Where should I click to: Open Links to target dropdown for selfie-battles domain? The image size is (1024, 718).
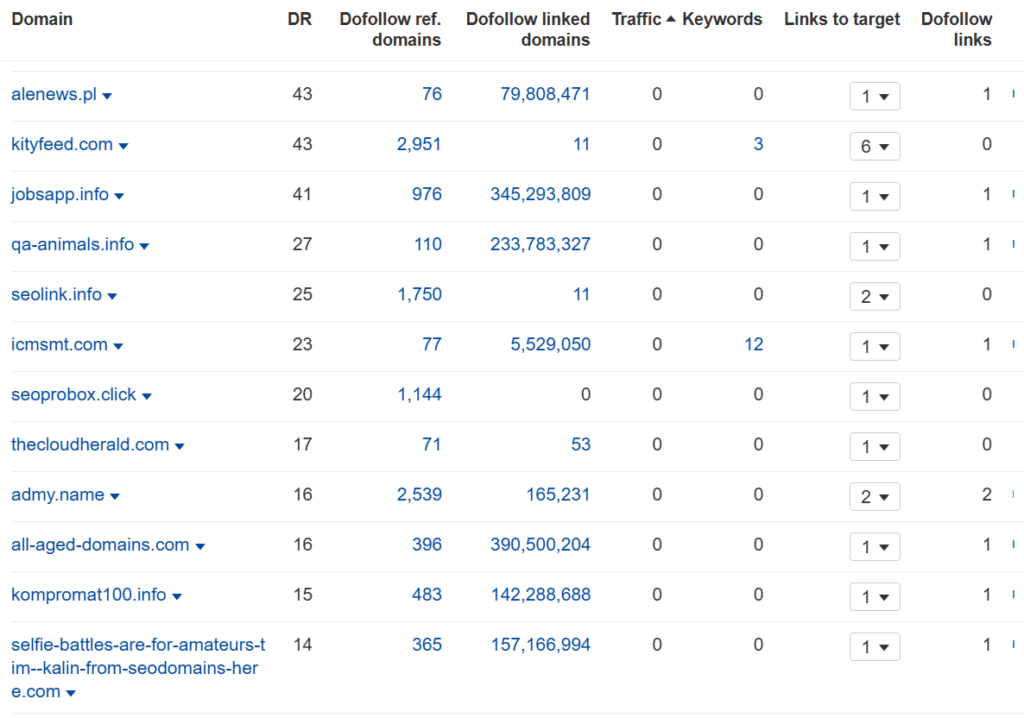pyautogui.click(x=874, y=647)
